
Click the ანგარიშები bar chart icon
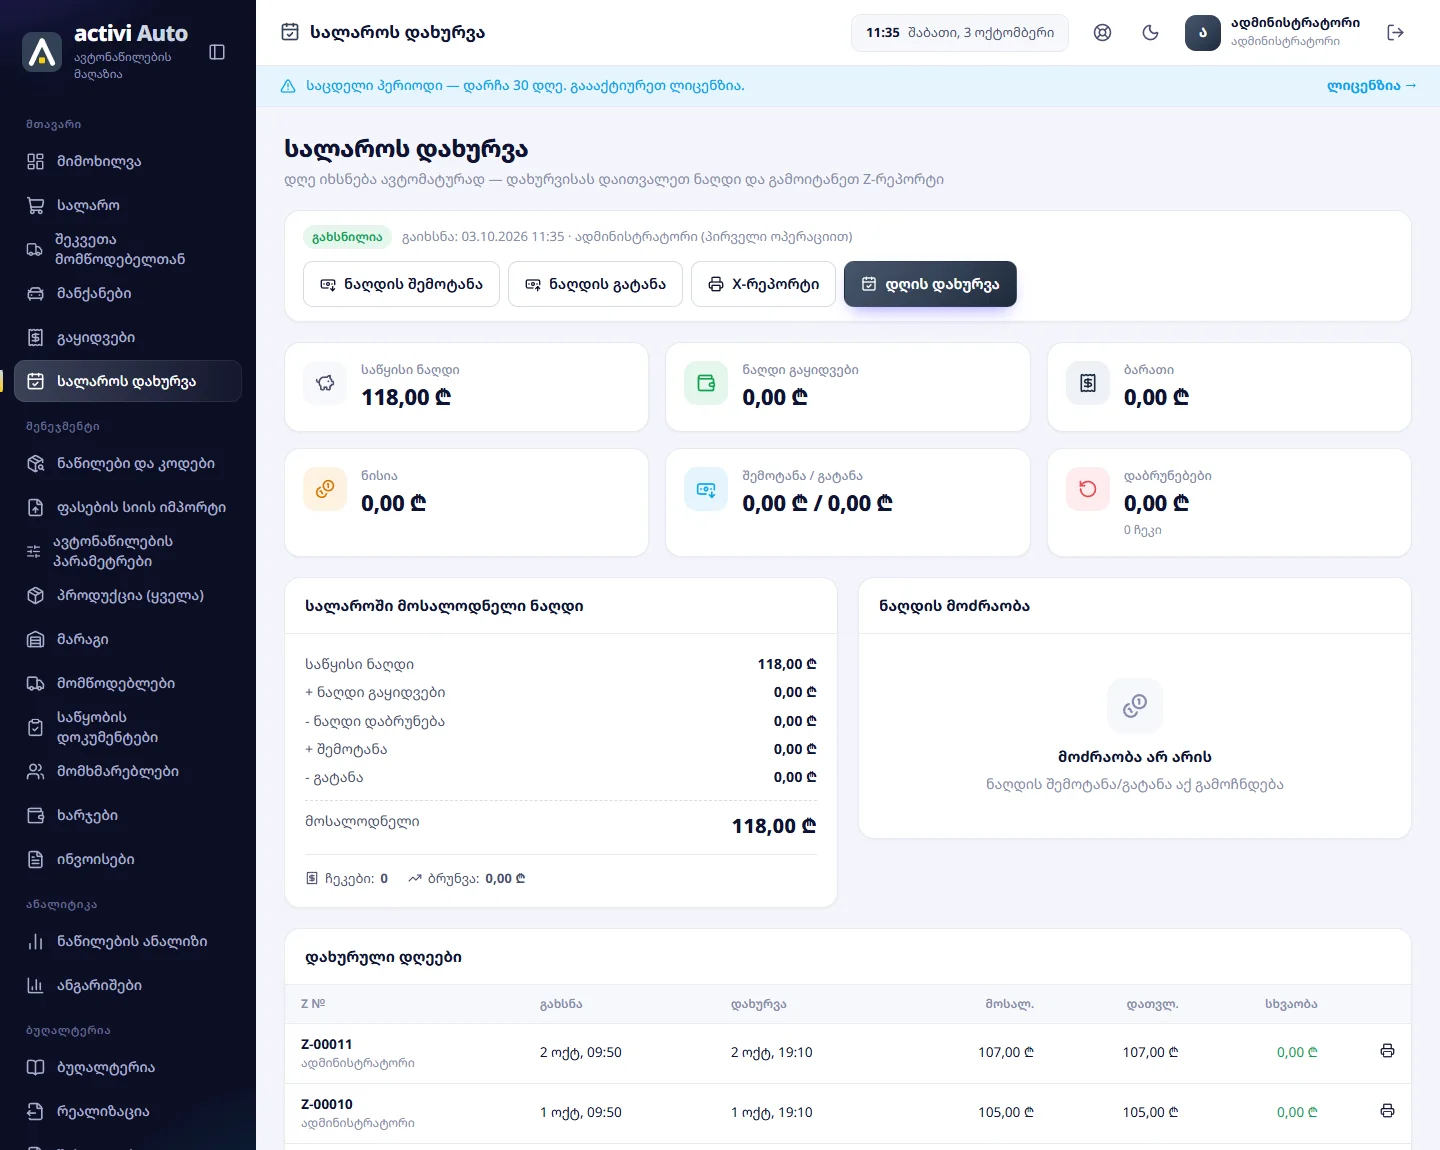[35, 985]
